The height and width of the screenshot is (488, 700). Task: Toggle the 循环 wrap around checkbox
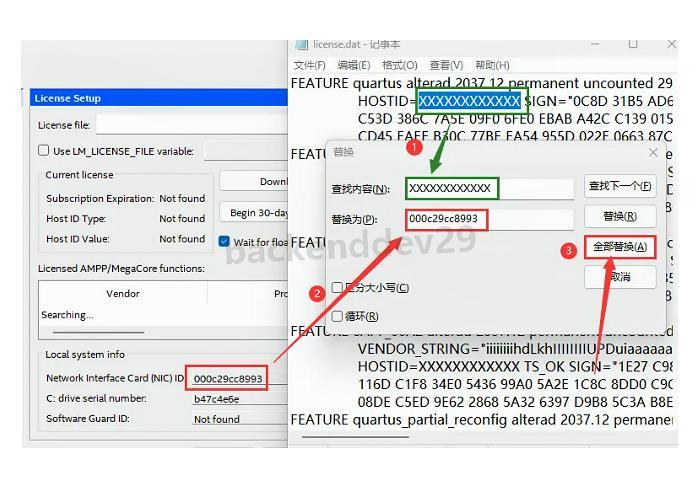pyautogui.click(x=338, y=316)
